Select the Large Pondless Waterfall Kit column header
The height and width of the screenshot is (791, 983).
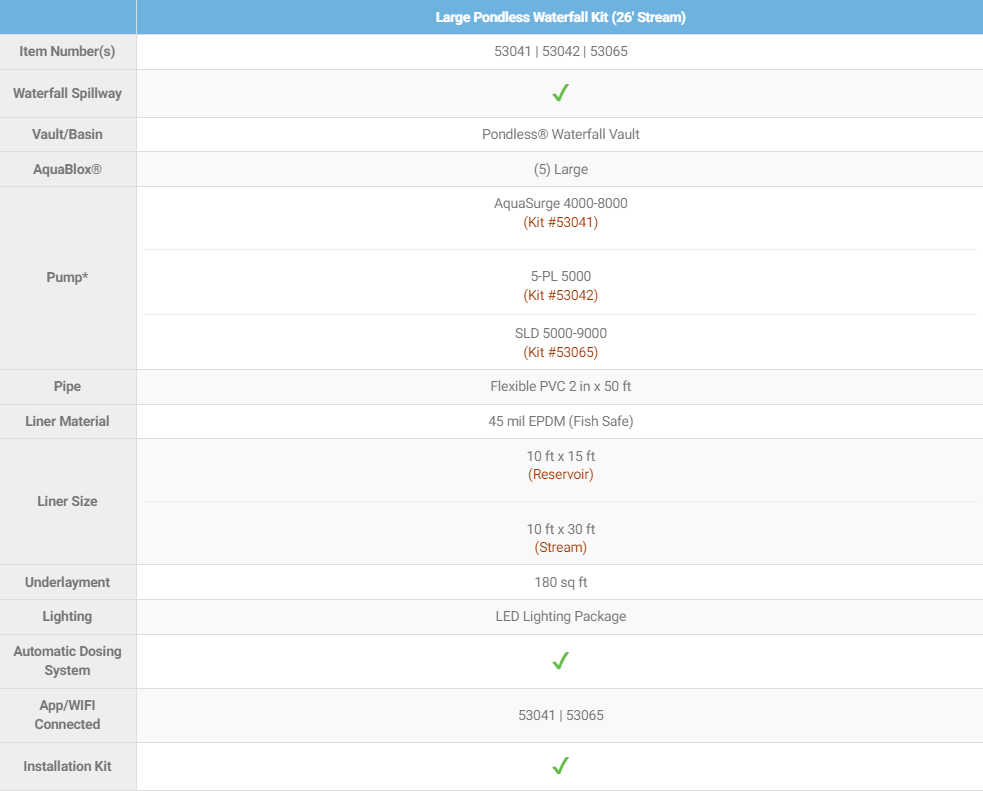tap(560, 17)
